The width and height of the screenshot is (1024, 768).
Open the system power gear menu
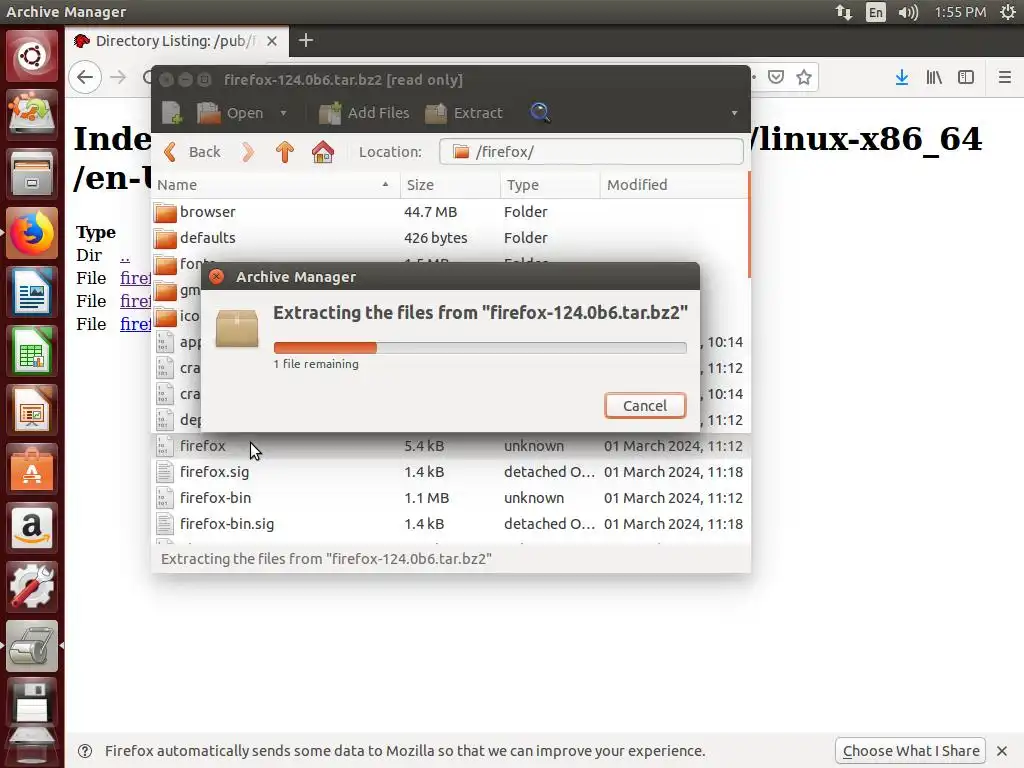coord(1008,12)
